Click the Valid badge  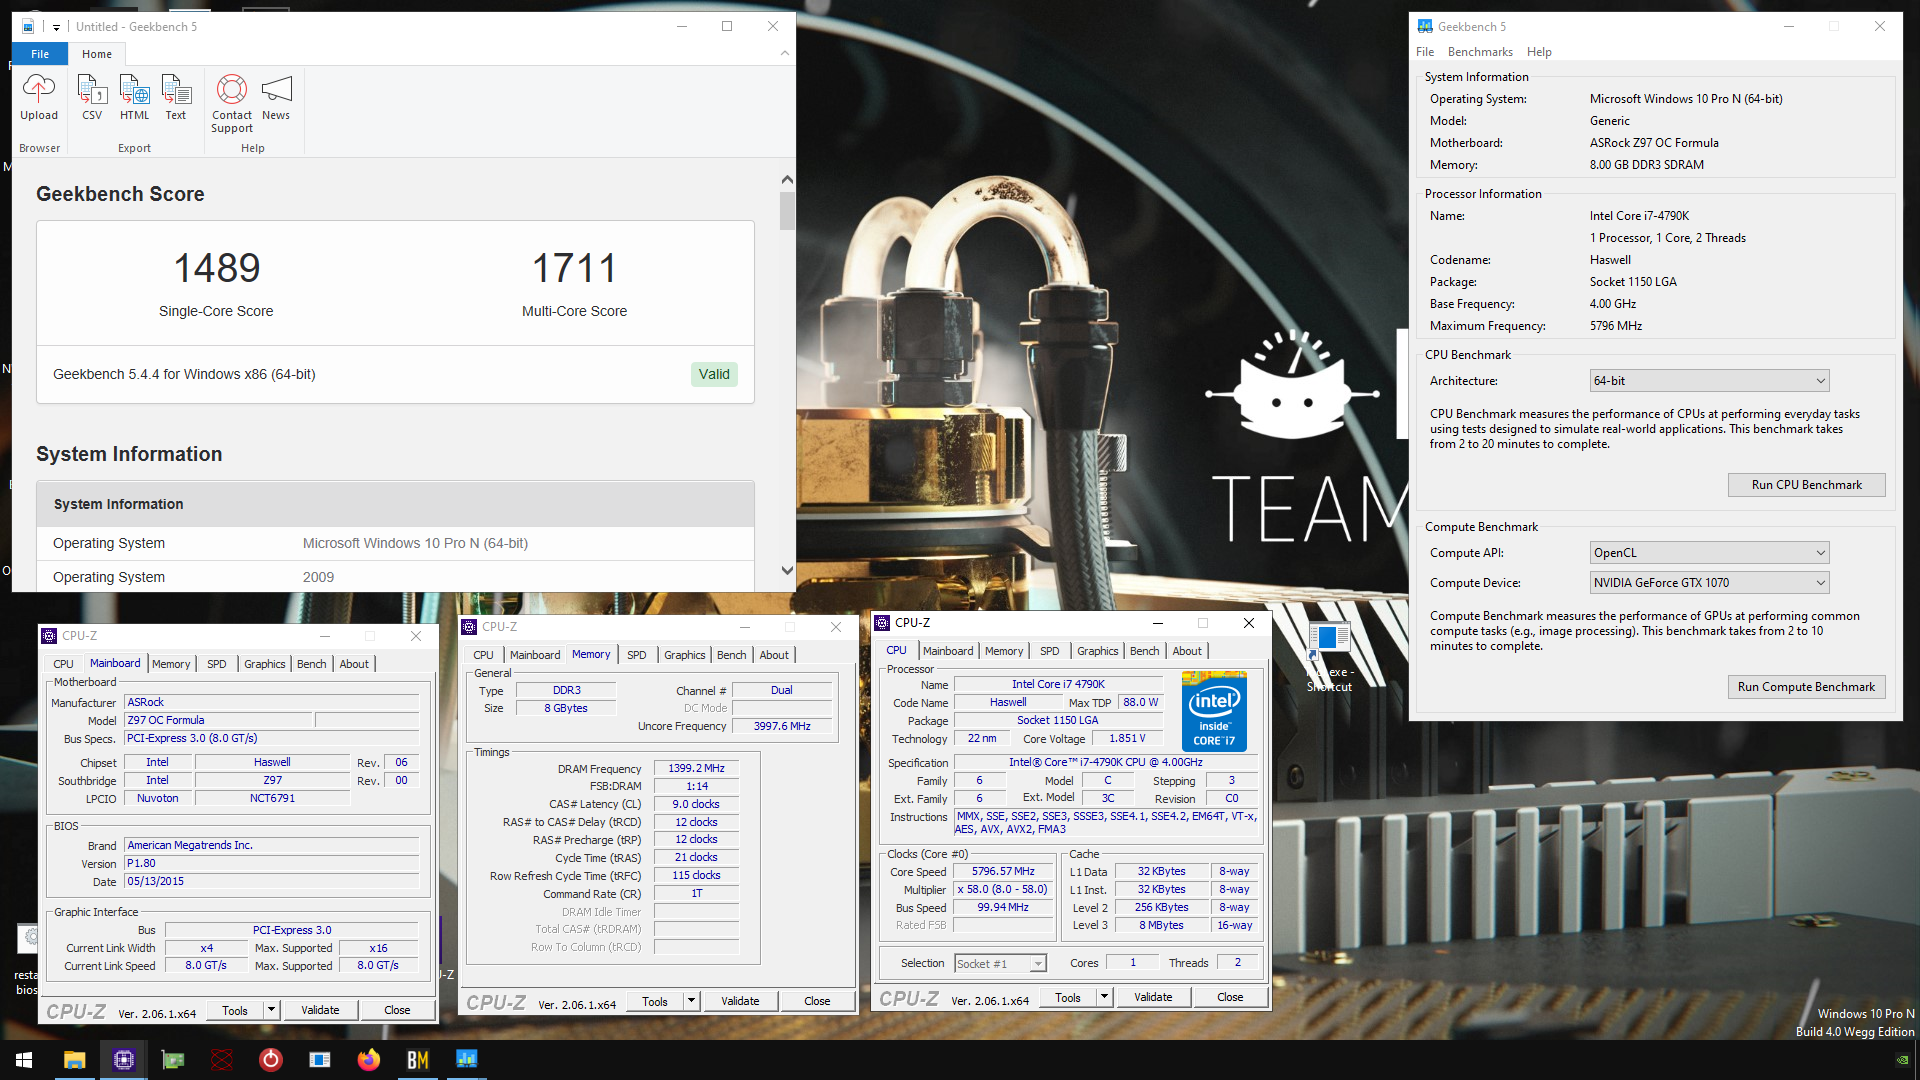point(714,374)
